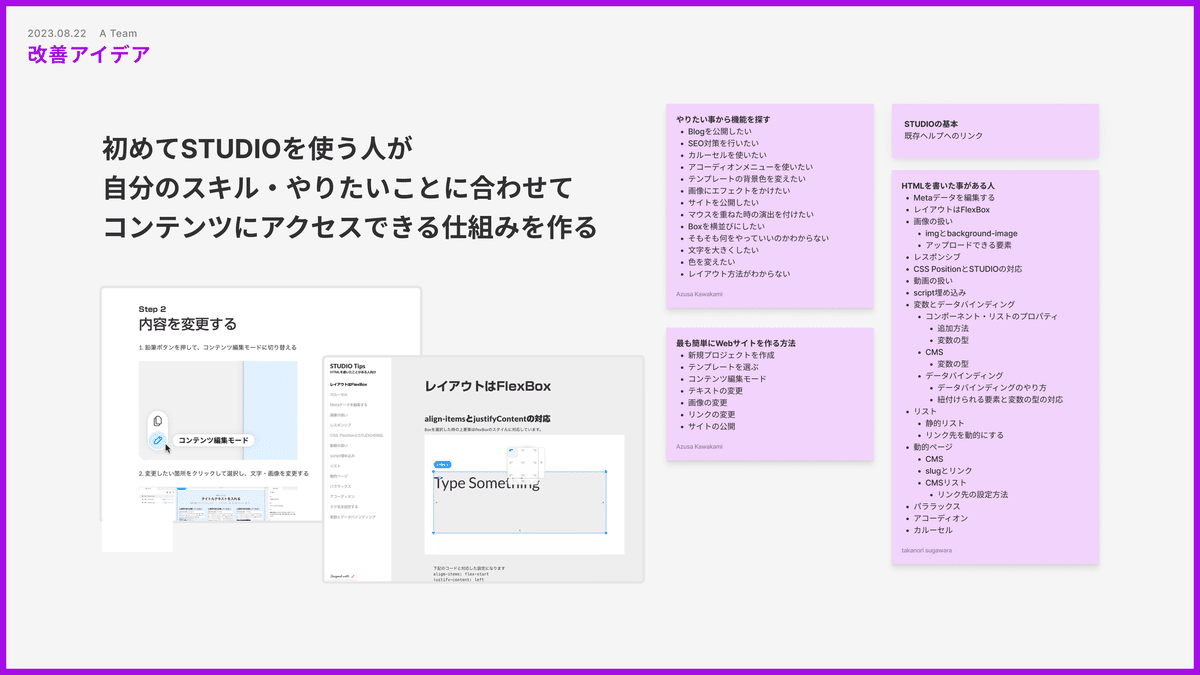Click the copy pages icon above the pencil

158,420
